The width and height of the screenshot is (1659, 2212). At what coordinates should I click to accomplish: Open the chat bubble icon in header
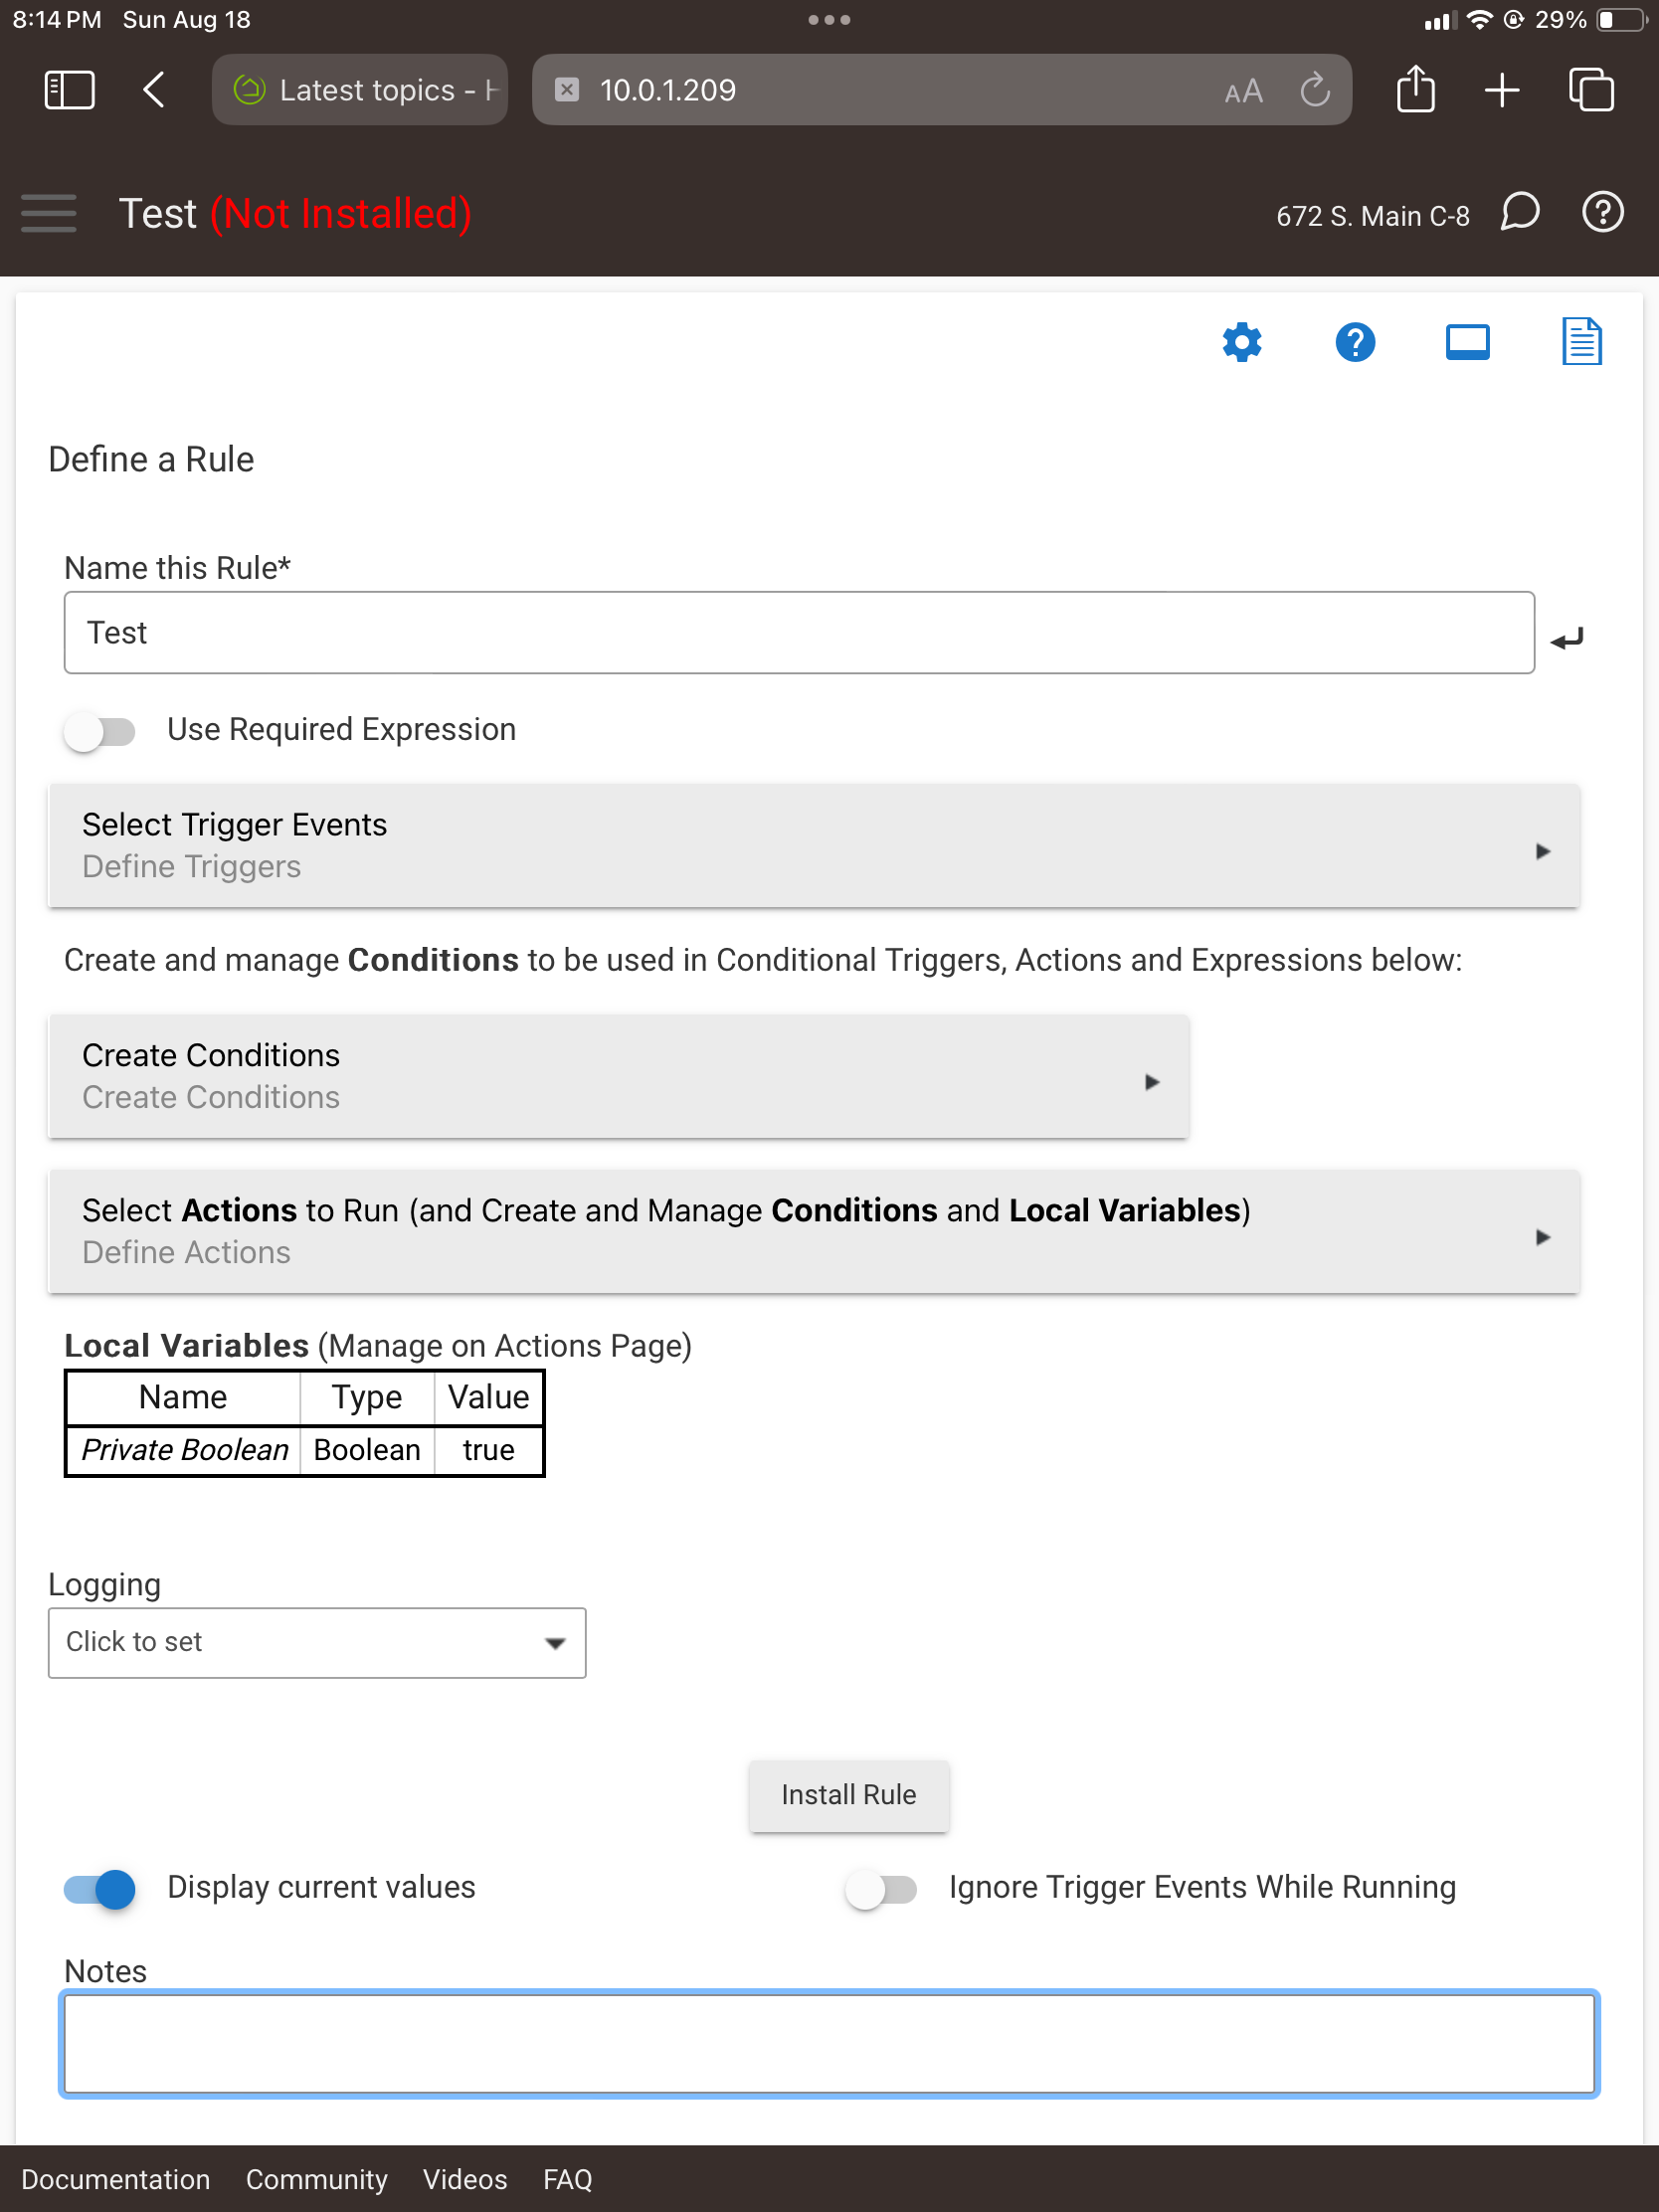1519,213
